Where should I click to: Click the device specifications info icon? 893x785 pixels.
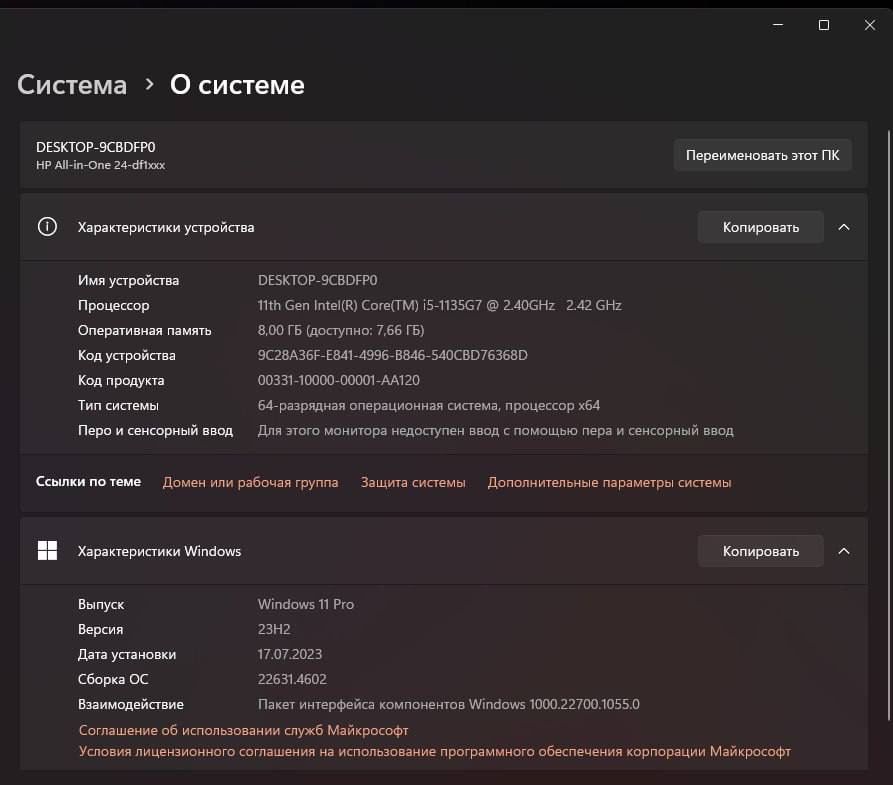click(47, 227)
